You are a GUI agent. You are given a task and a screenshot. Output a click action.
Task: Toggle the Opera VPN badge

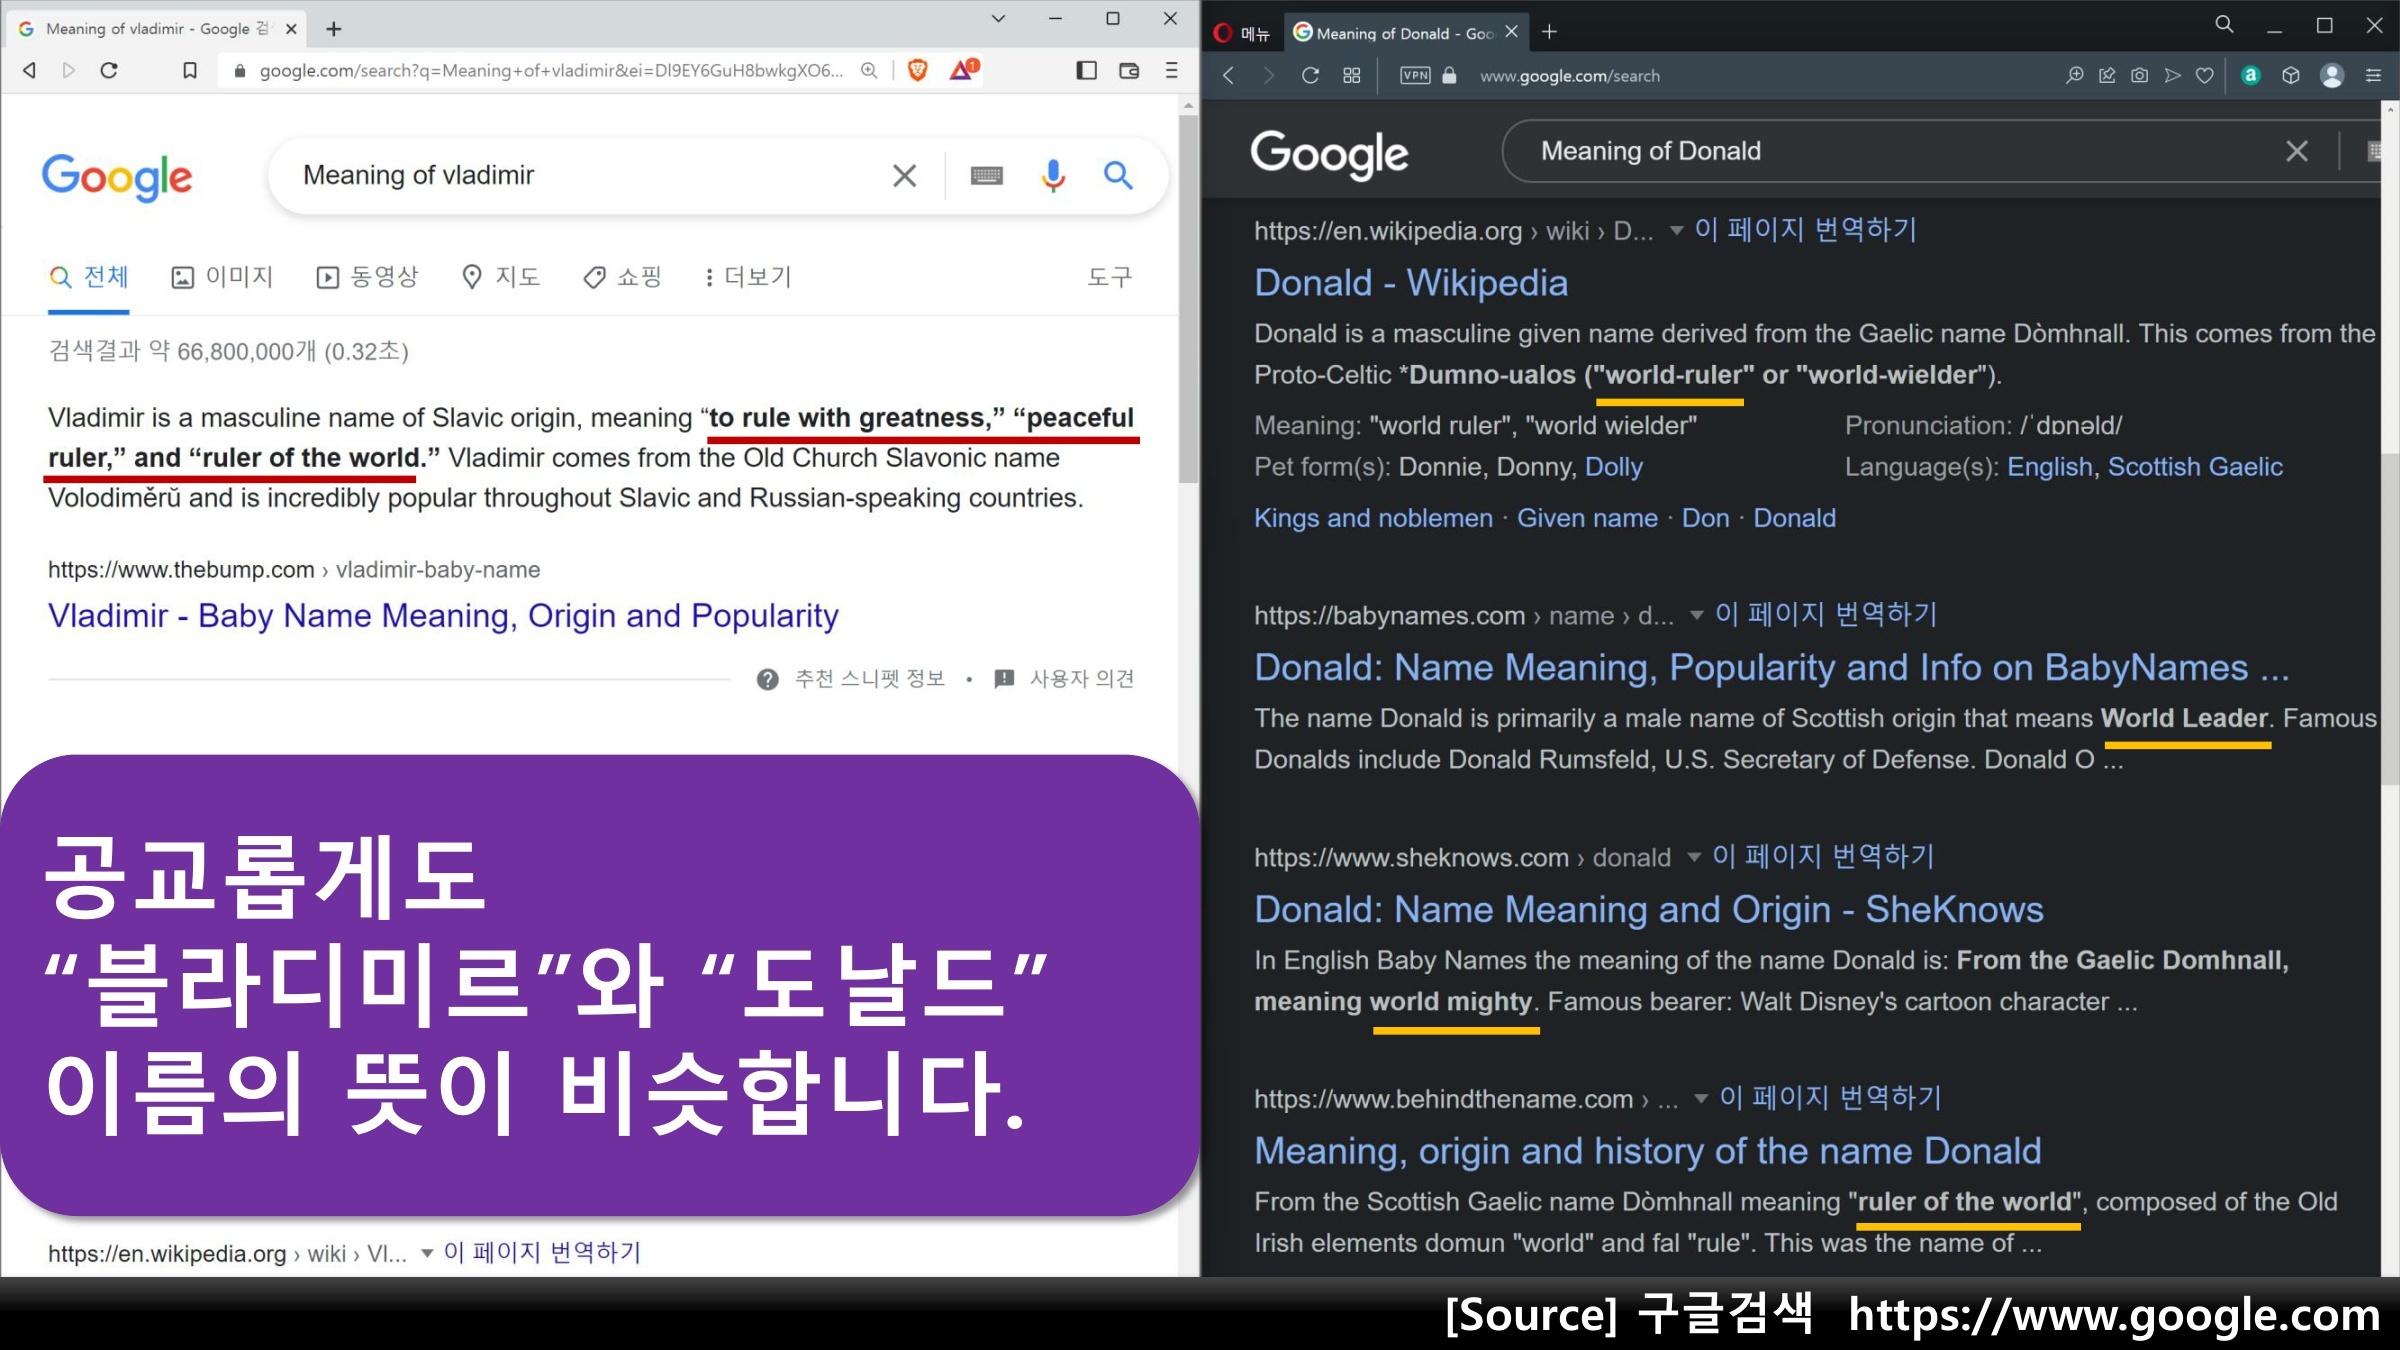tap(1415, 76)
